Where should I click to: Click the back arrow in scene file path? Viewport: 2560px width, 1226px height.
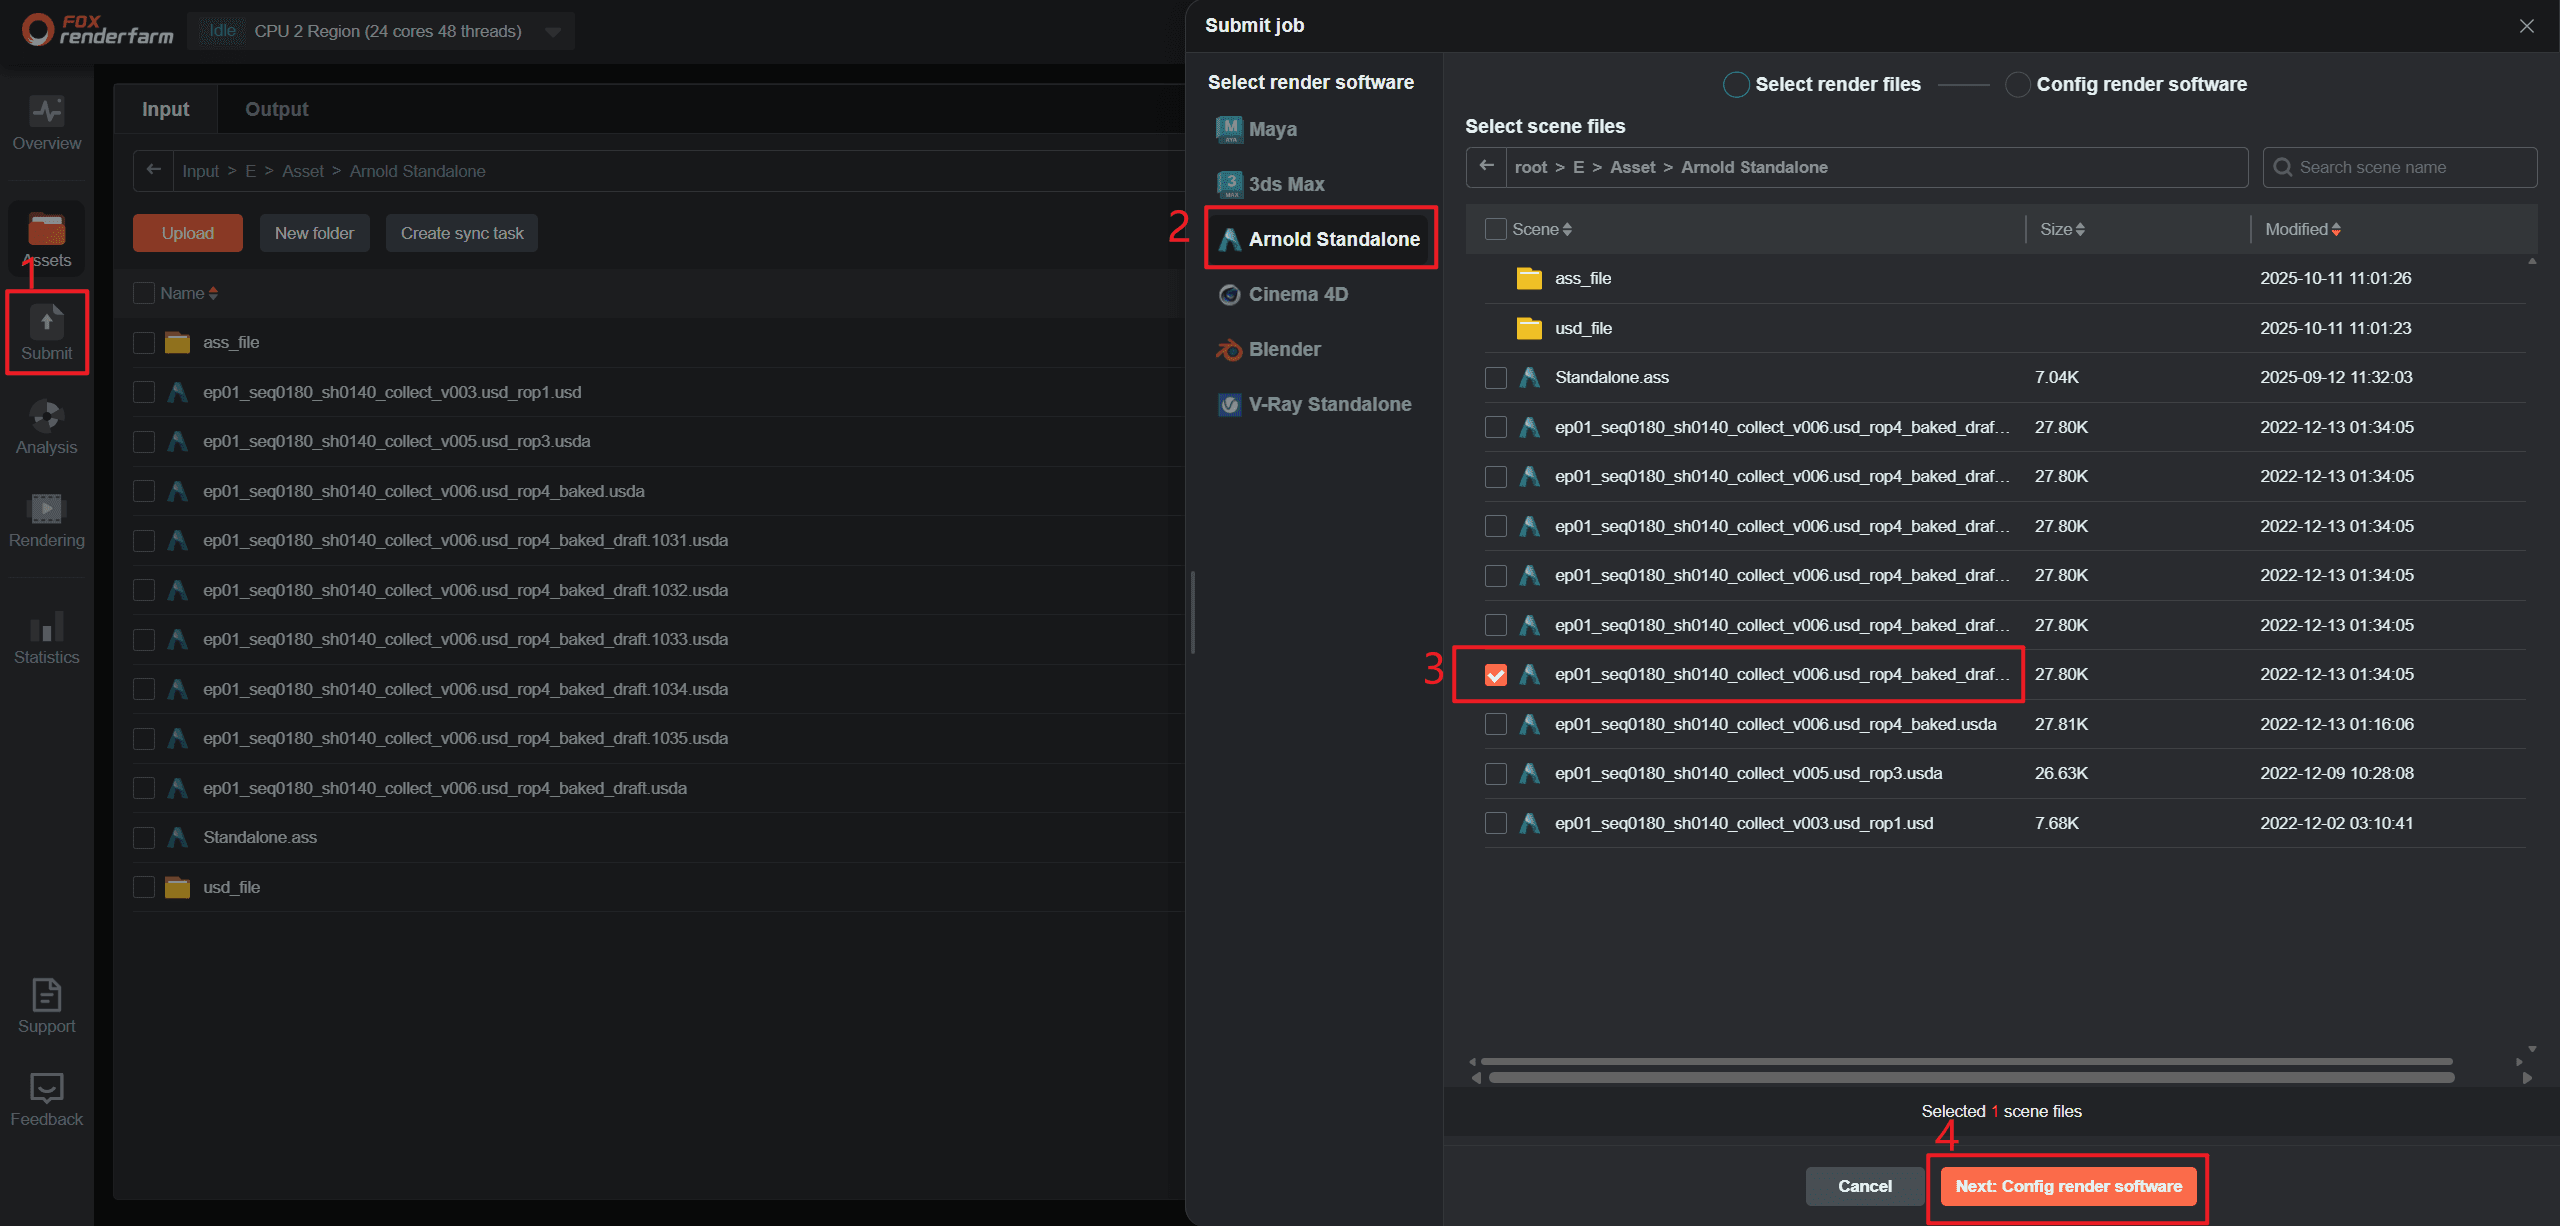coord(1487,167)
